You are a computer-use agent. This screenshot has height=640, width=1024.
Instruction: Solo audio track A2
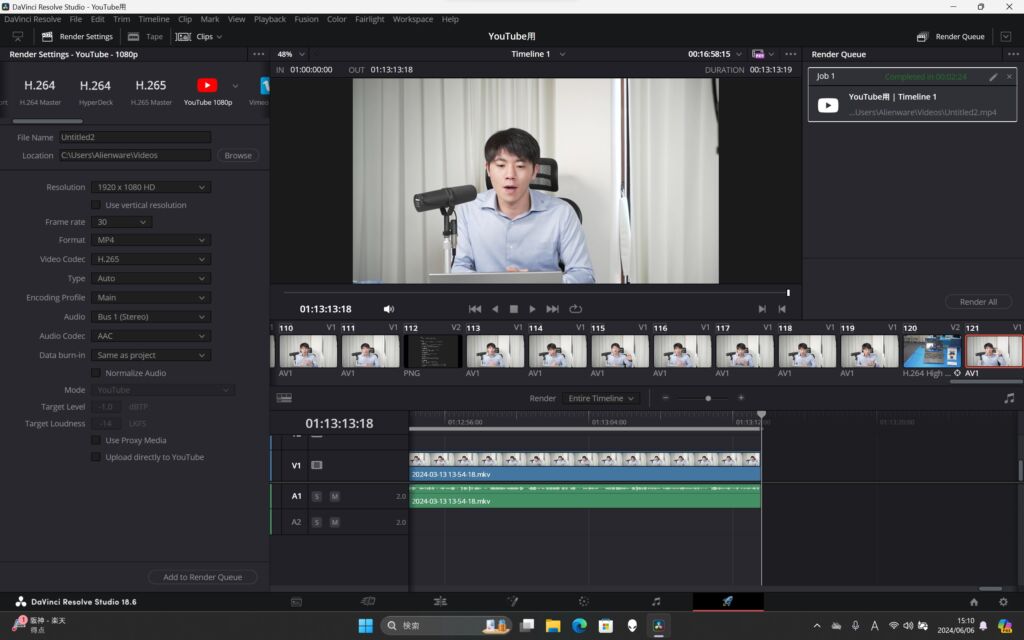[x=317, y=522]
